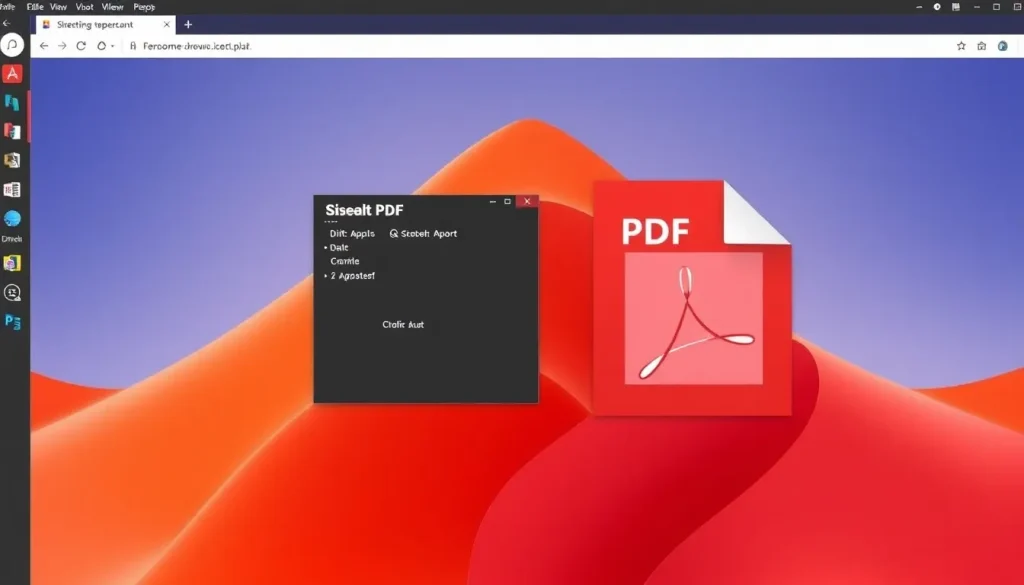Expand the "2 Agpstesf" item in the dialog
Viewport: 1024px width, 585px height.
coord(325,276)
